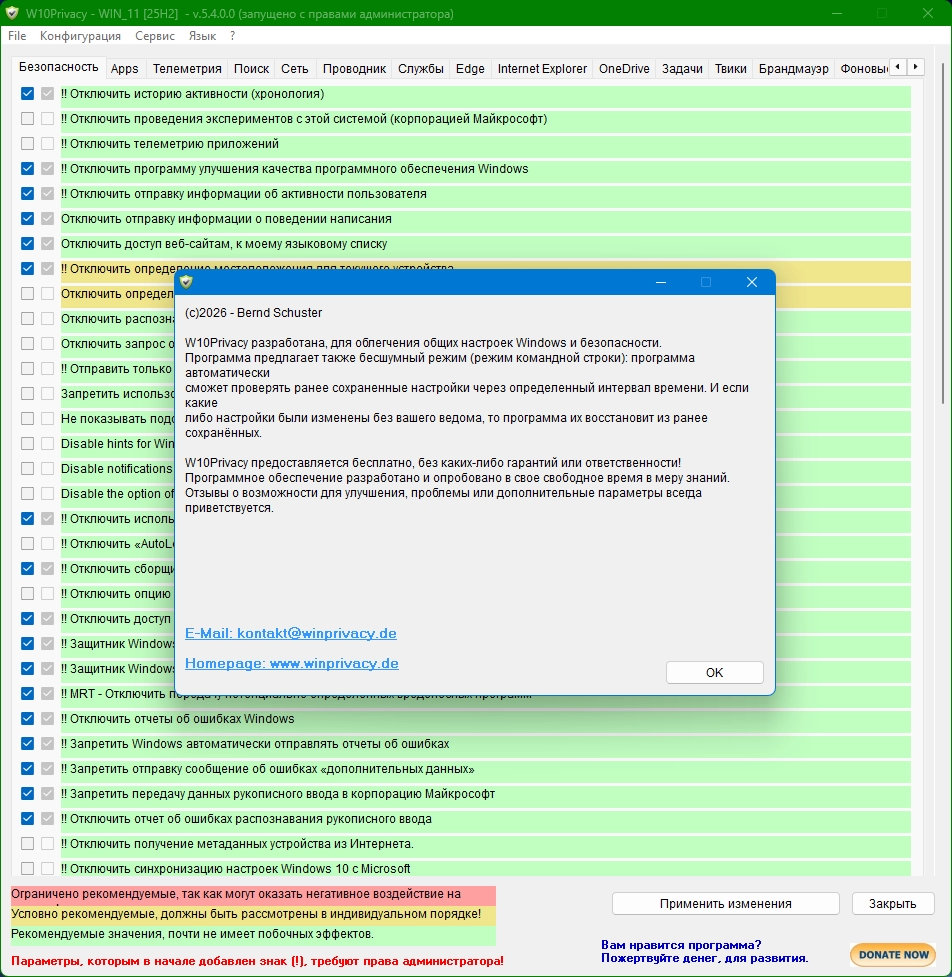Click the red 'Ограничено рекомендуемые' legend bar

coord(253,895)
